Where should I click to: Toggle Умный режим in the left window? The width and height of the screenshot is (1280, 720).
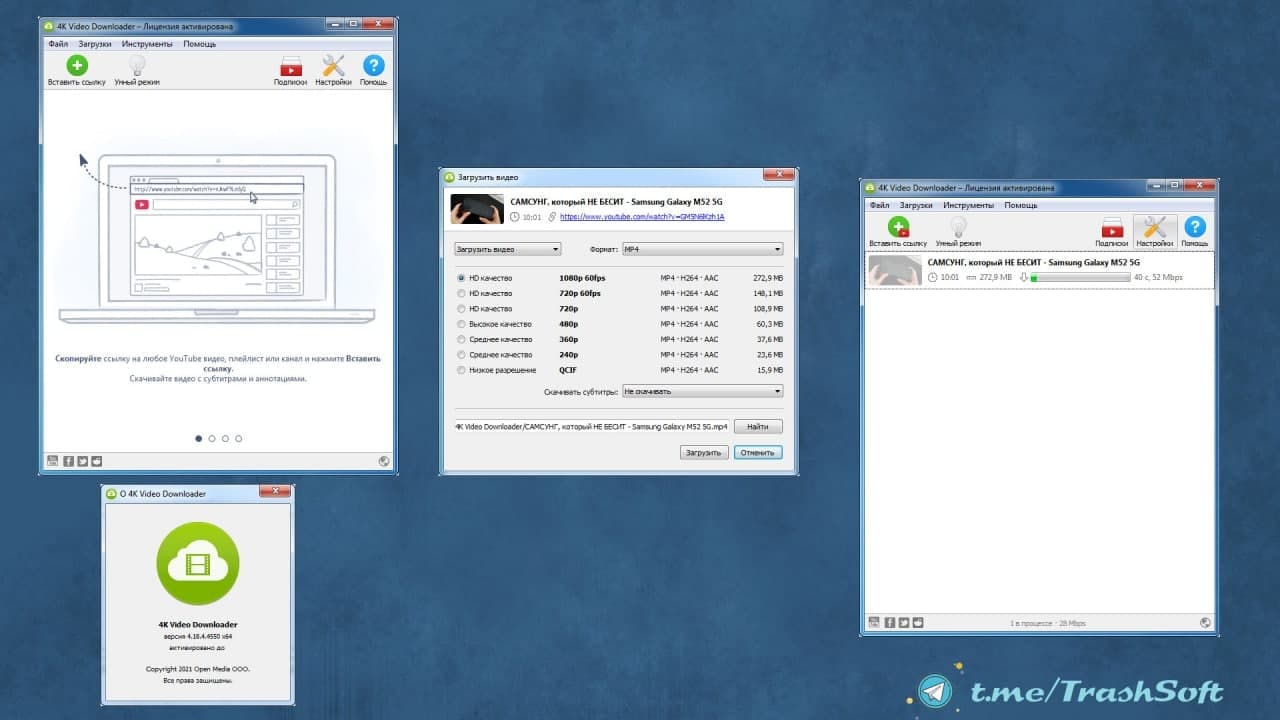137,70
